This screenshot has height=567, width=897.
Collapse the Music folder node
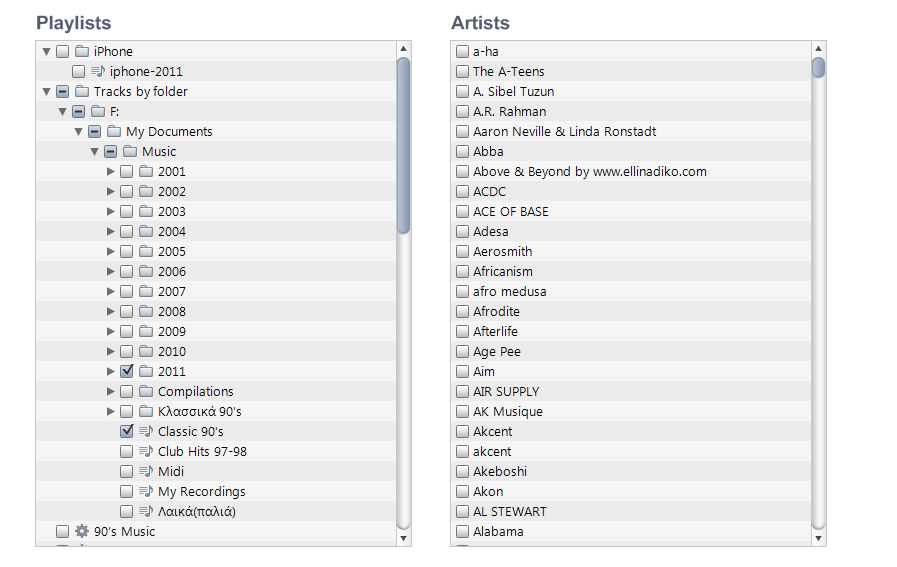pyautogui.click(x=94, y=152)
